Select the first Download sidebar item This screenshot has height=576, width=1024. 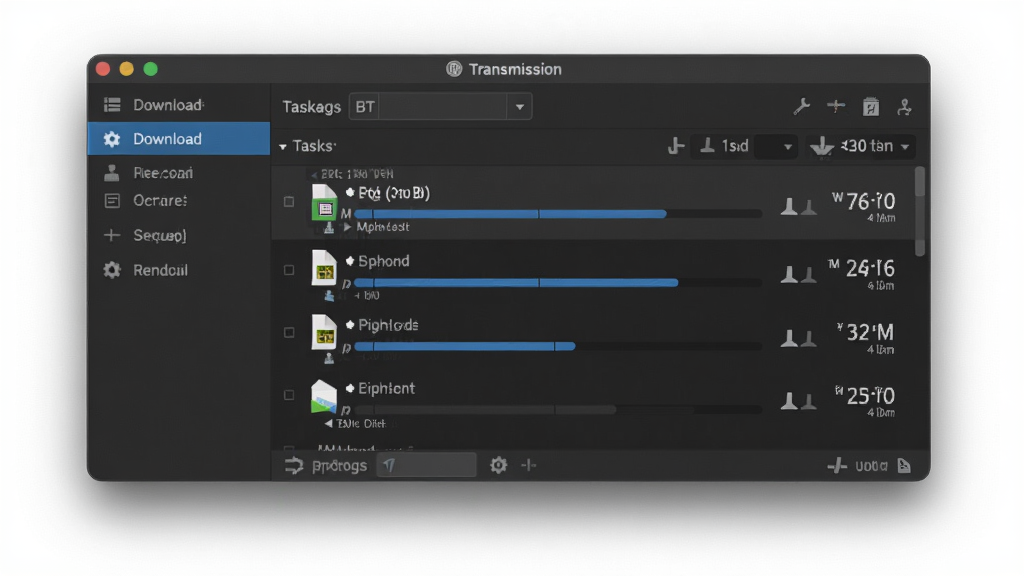pos(179,105)
